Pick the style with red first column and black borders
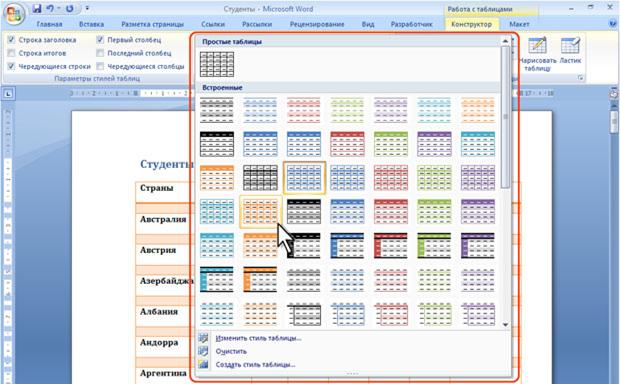Image resolution: width=620 pixels, height=384 pixels. [x=391, y=246]
